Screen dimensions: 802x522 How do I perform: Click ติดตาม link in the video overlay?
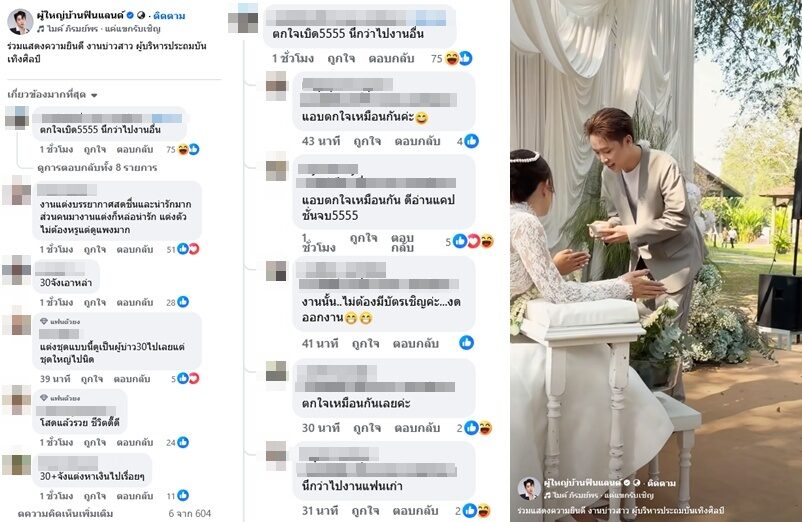click(x=661, y=483)
